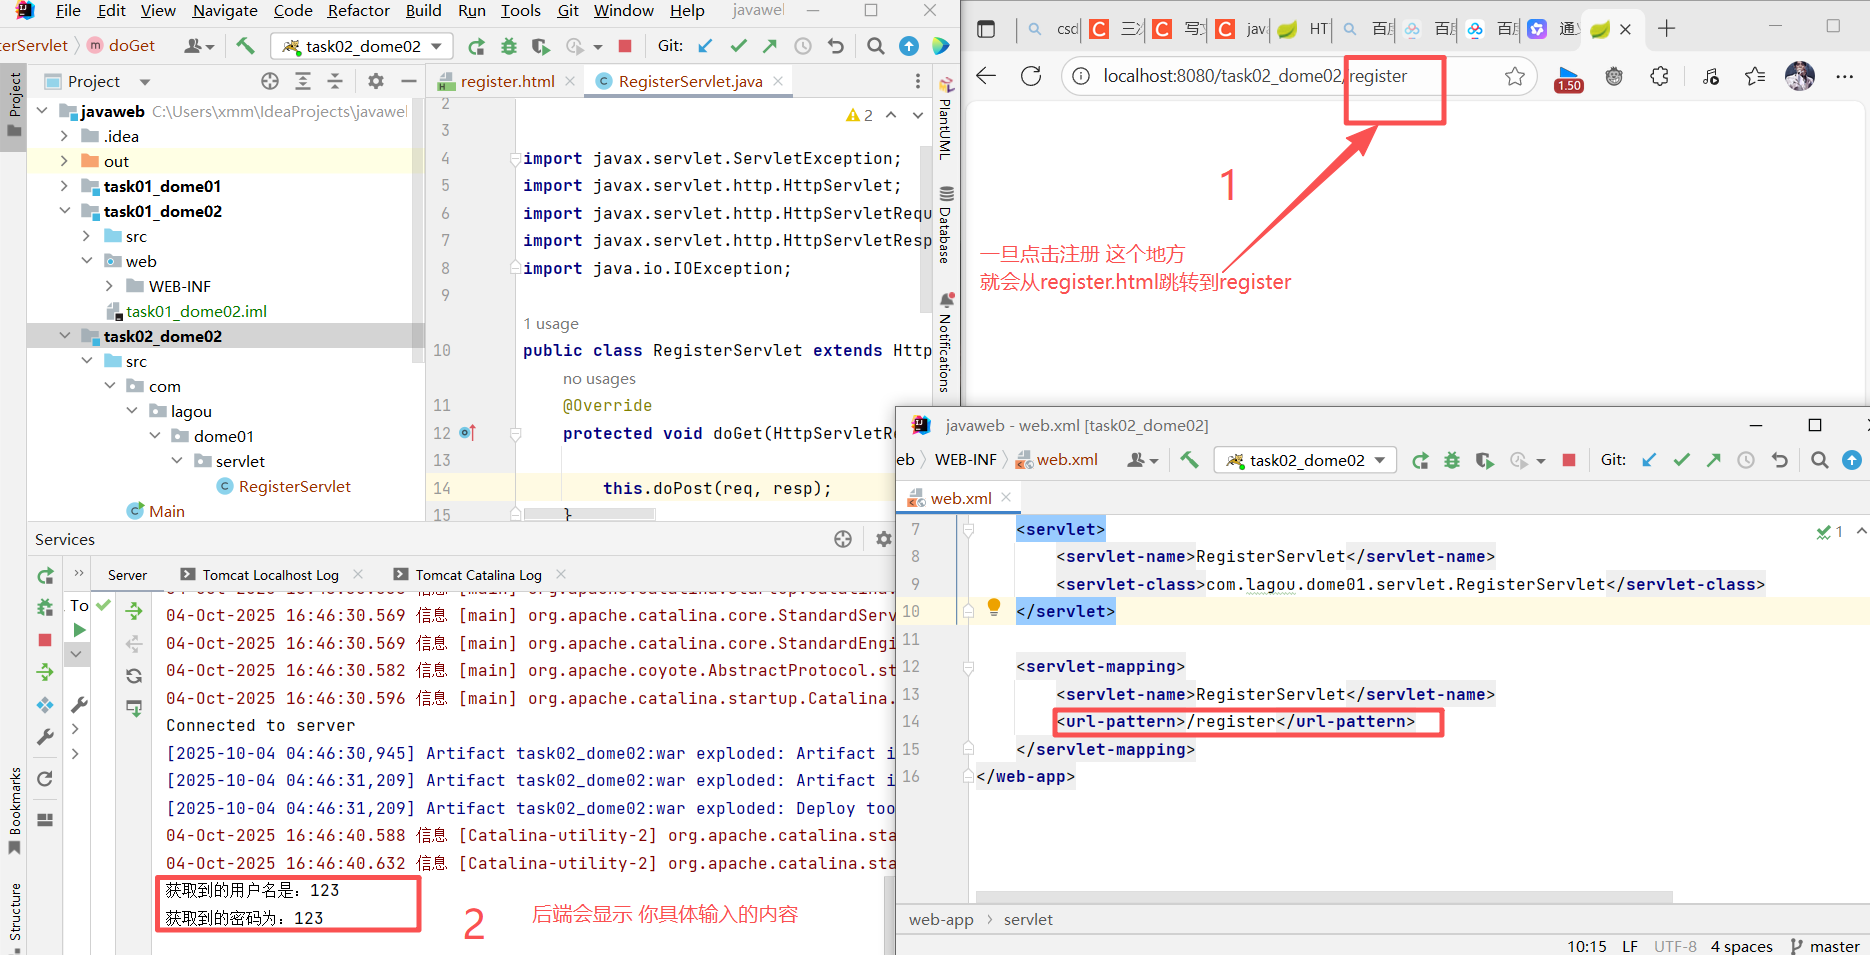Hide the Project tool window
Viewport: 1870px width, 955px height.
pos(408,81)
